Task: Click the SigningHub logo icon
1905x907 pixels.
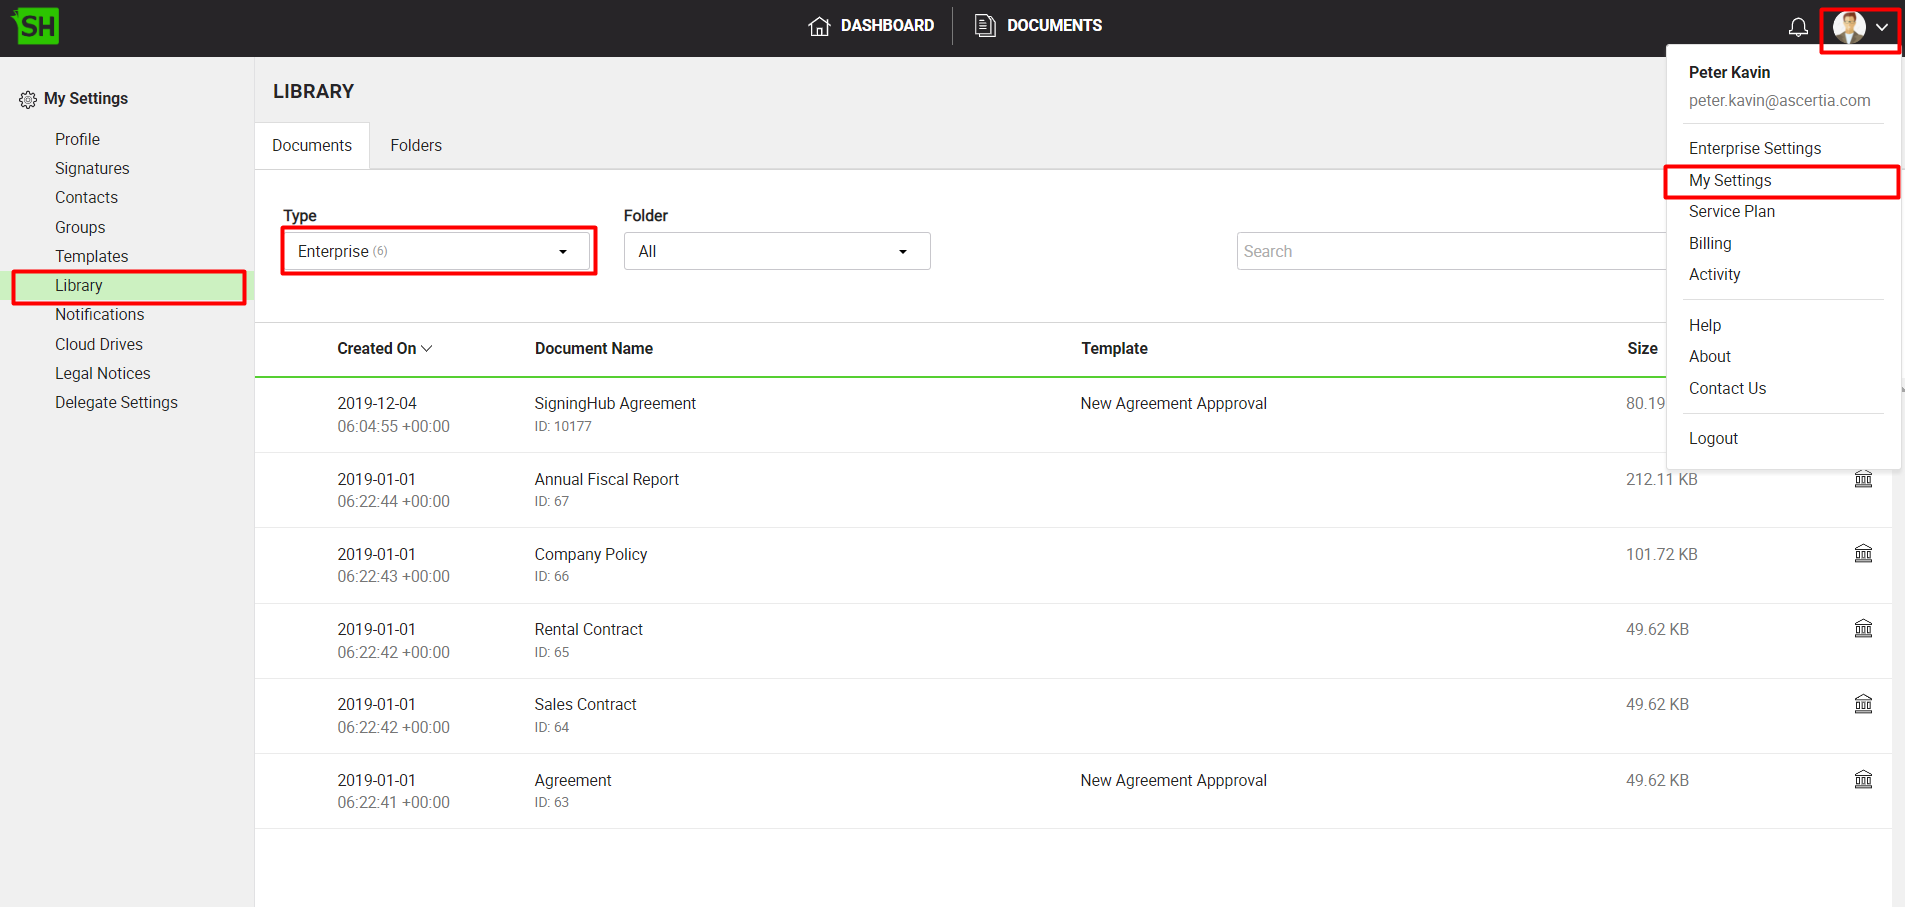Action: click(36, 26)
